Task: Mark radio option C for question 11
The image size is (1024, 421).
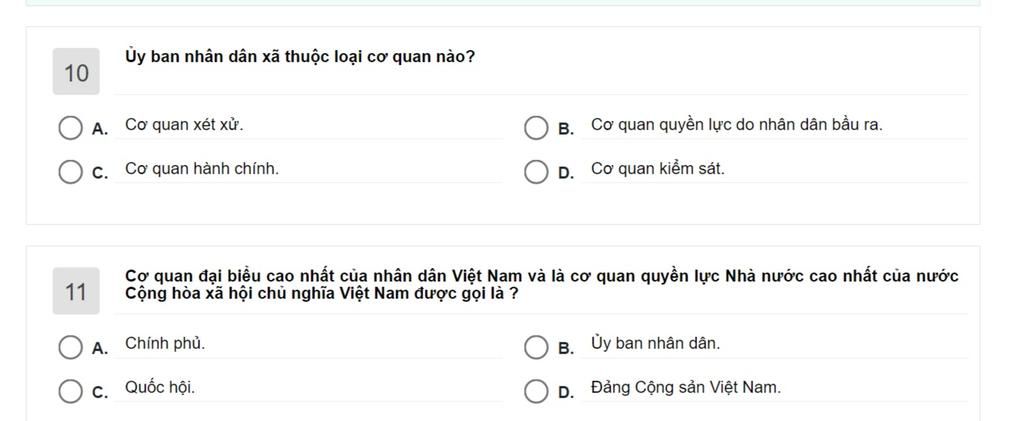Action: (70, 391)
